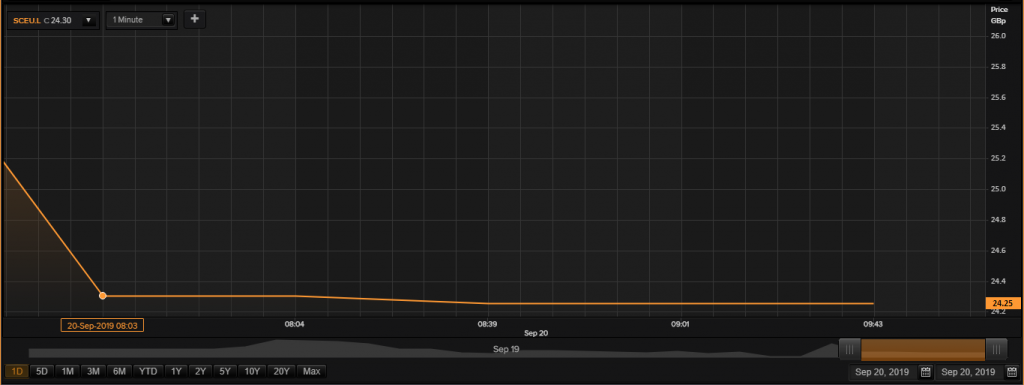Screen dimensions: 1024x385
Task: Choose the 1Y time range
Action: click(176, 371)
